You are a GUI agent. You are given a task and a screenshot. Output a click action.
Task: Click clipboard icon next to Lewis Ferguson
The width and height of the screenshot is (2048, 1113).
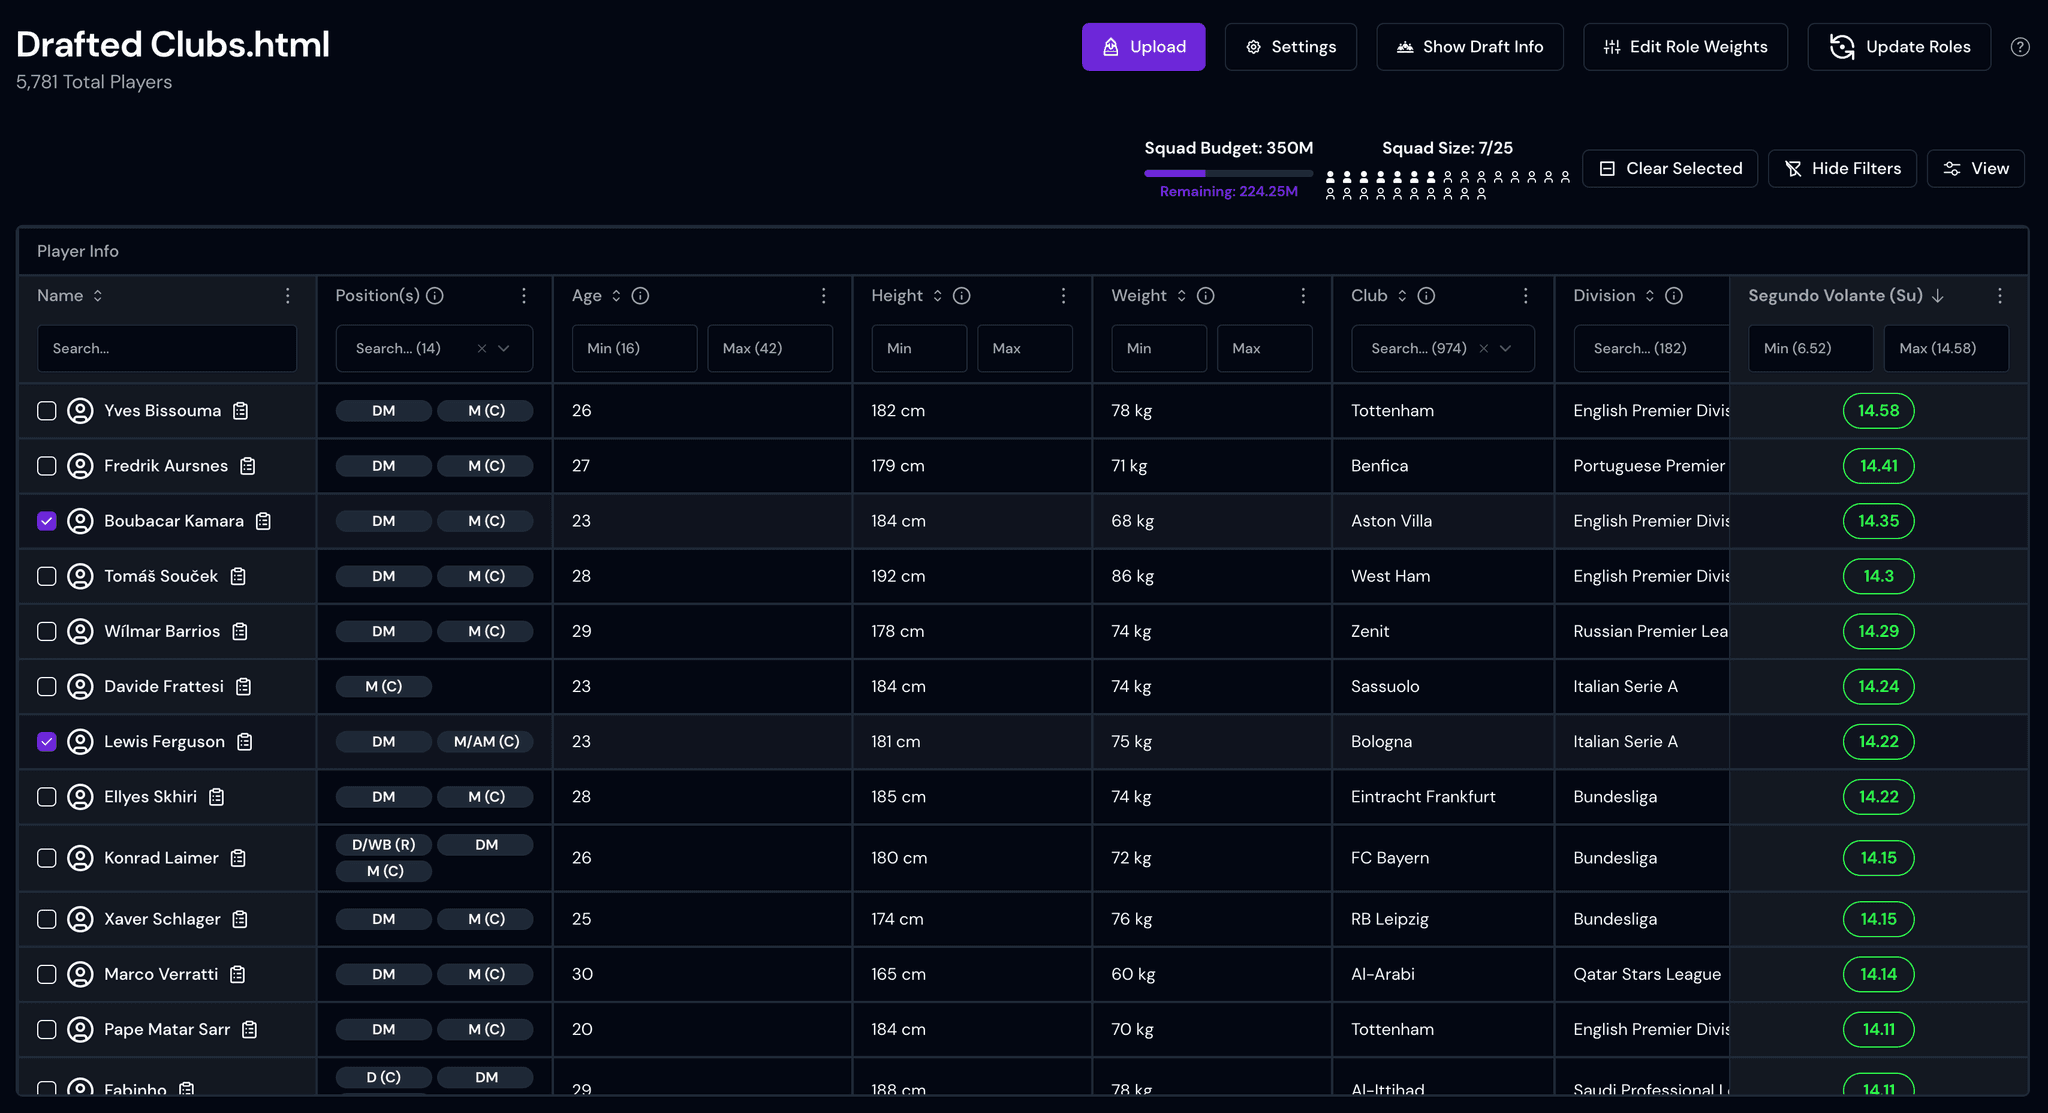(245, 742)
